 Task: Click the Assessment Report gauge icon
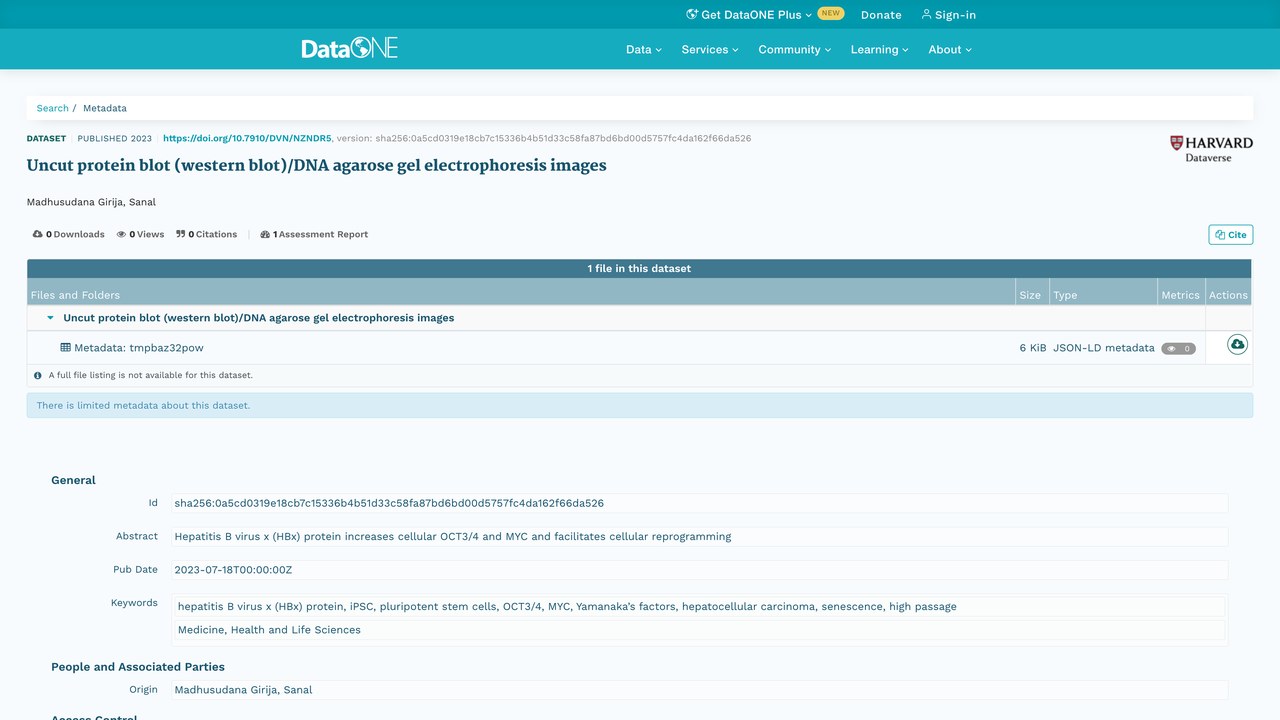click(x=265, y=234)
